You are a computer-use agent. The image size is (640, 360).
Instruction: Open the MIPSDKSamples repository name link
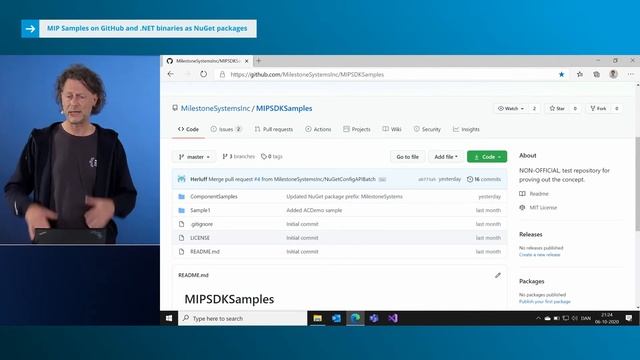(x=284, y=109)
